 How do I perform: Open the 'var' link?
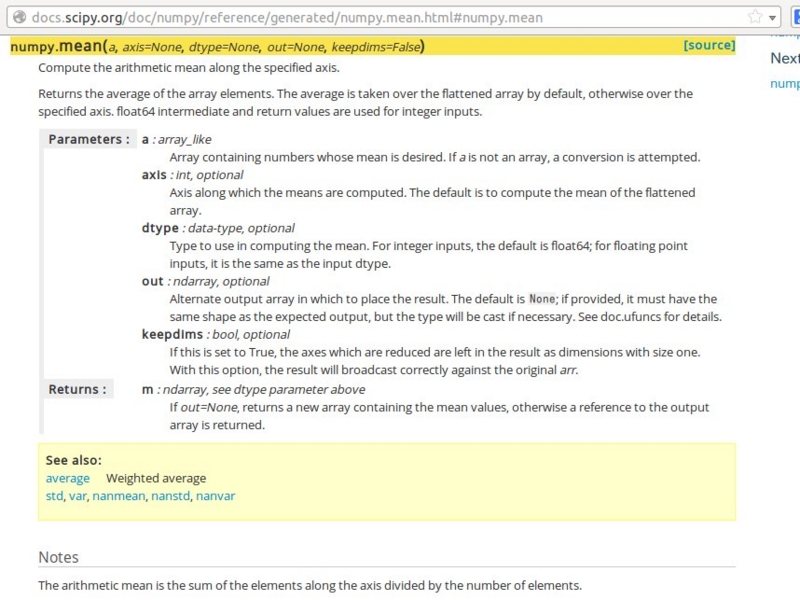coord(78,496)
